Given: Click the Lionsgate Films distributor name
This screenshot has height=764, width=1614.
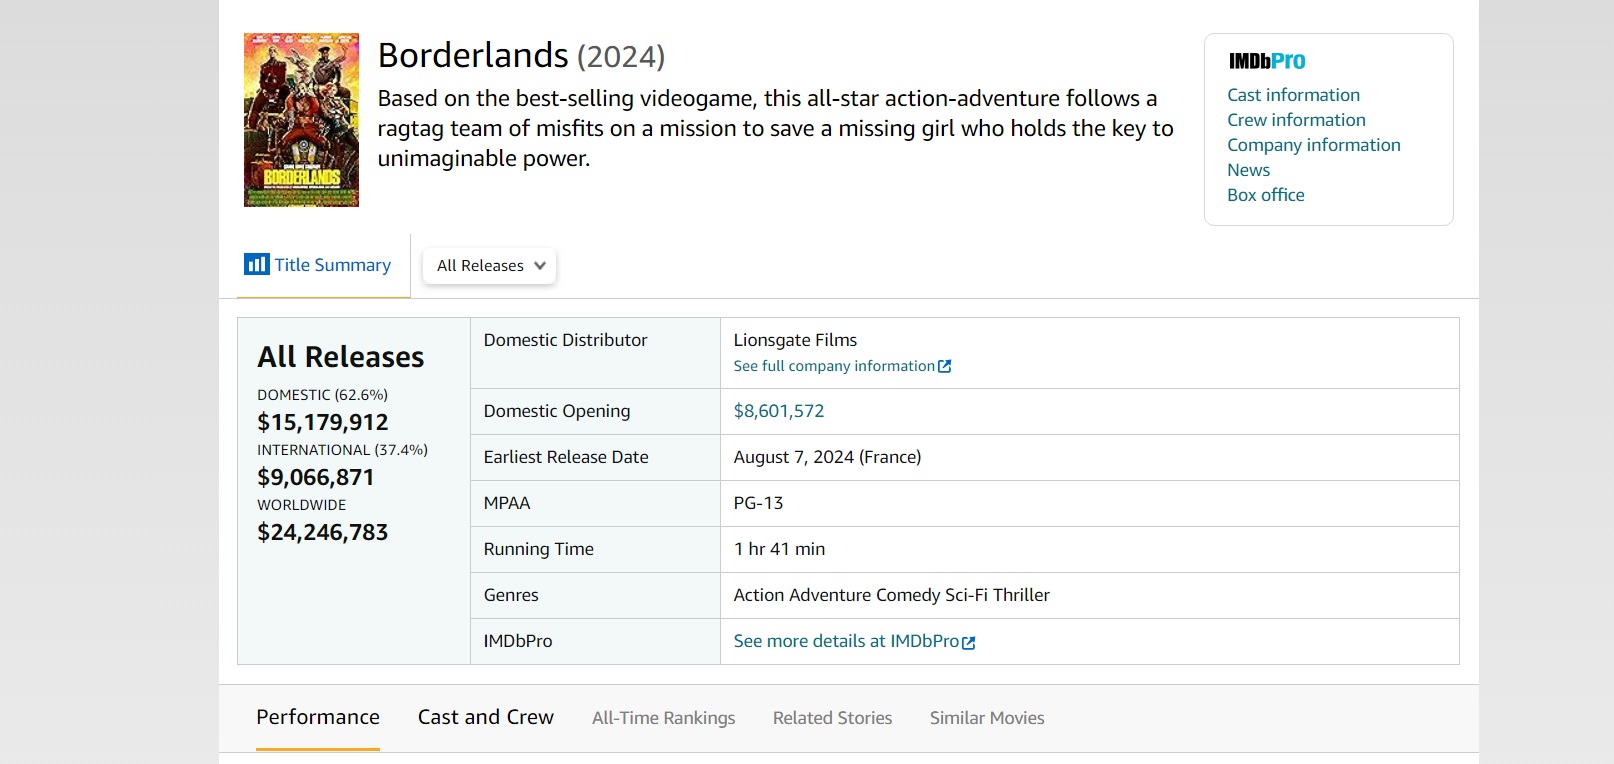Looking at the screenshot, I should (795, 340).
